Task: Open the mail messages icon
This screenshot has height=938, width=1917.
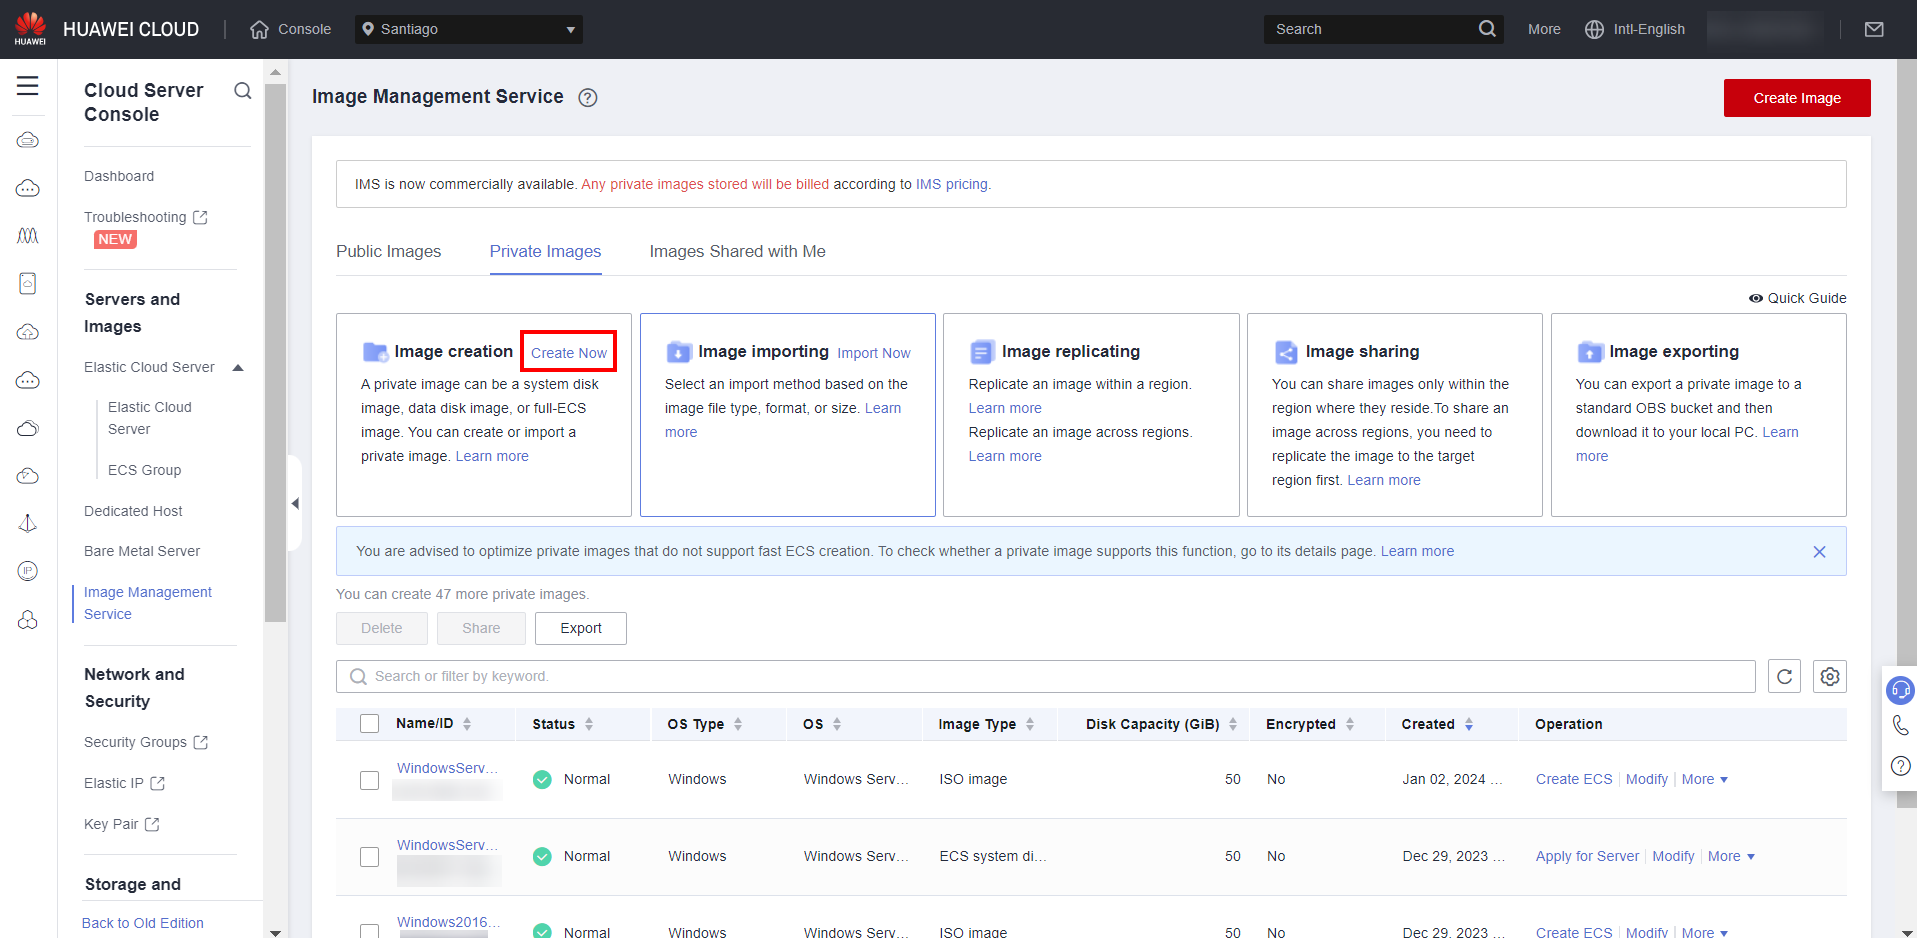Action: [1874, 29]
